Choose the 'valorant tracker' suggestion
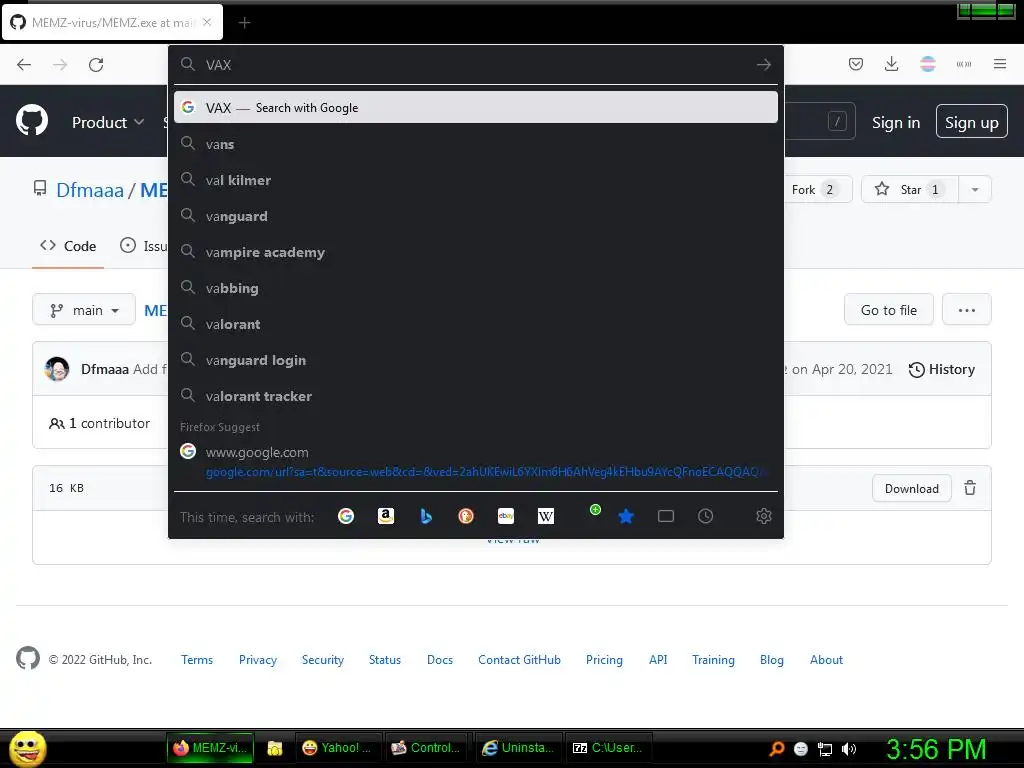 point(475,396)
